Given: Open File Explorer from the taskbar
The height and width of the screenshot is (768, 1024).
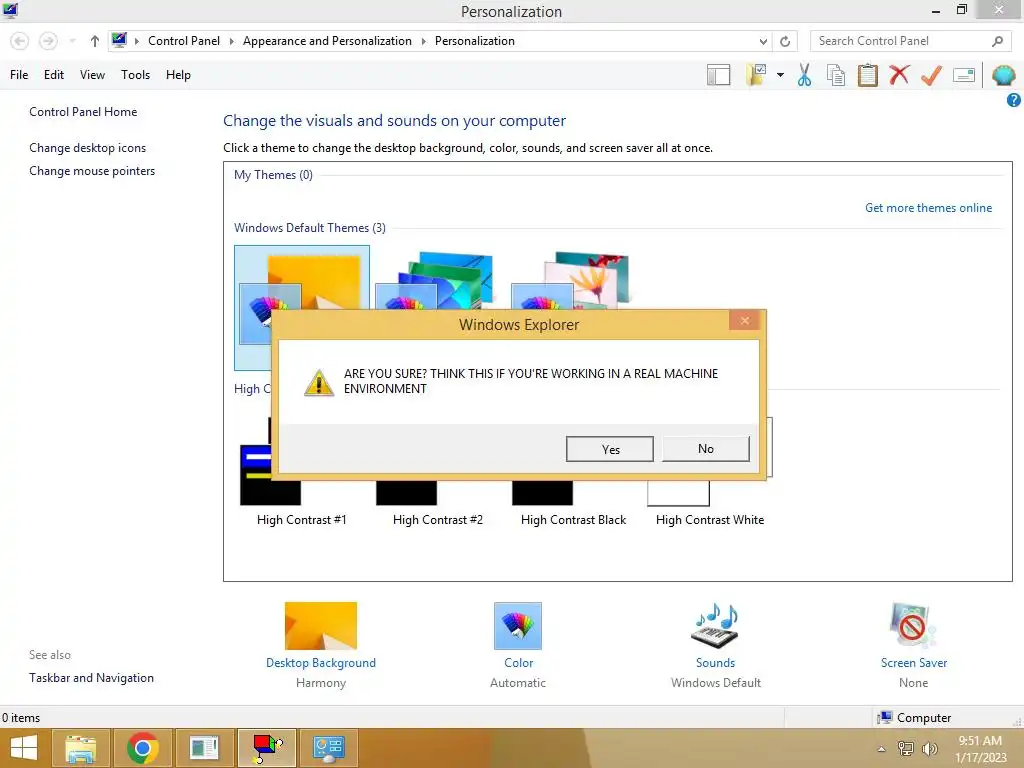Looking at the screenshot, I should click(x=80, y=748).
